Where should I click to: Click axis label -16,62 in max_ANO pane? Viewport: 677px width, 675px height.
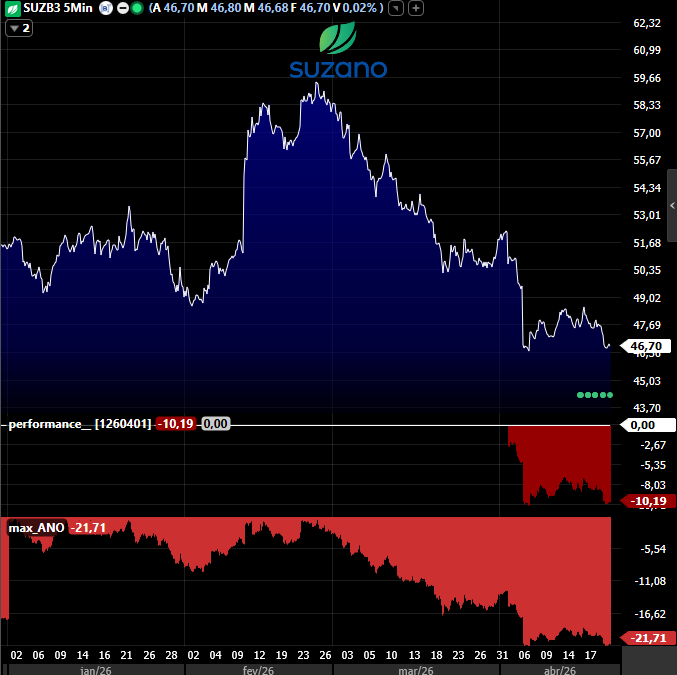650,614
